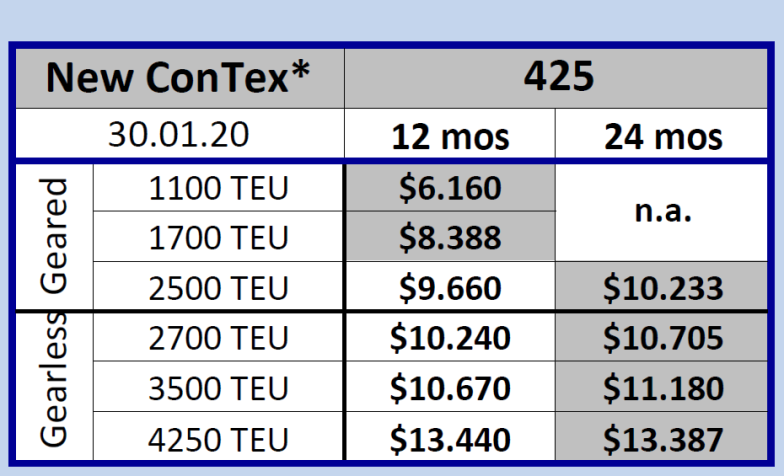This screenshot has width=784, height=476.
Task: Click the $10.240 rate cell
Action: 450,339
